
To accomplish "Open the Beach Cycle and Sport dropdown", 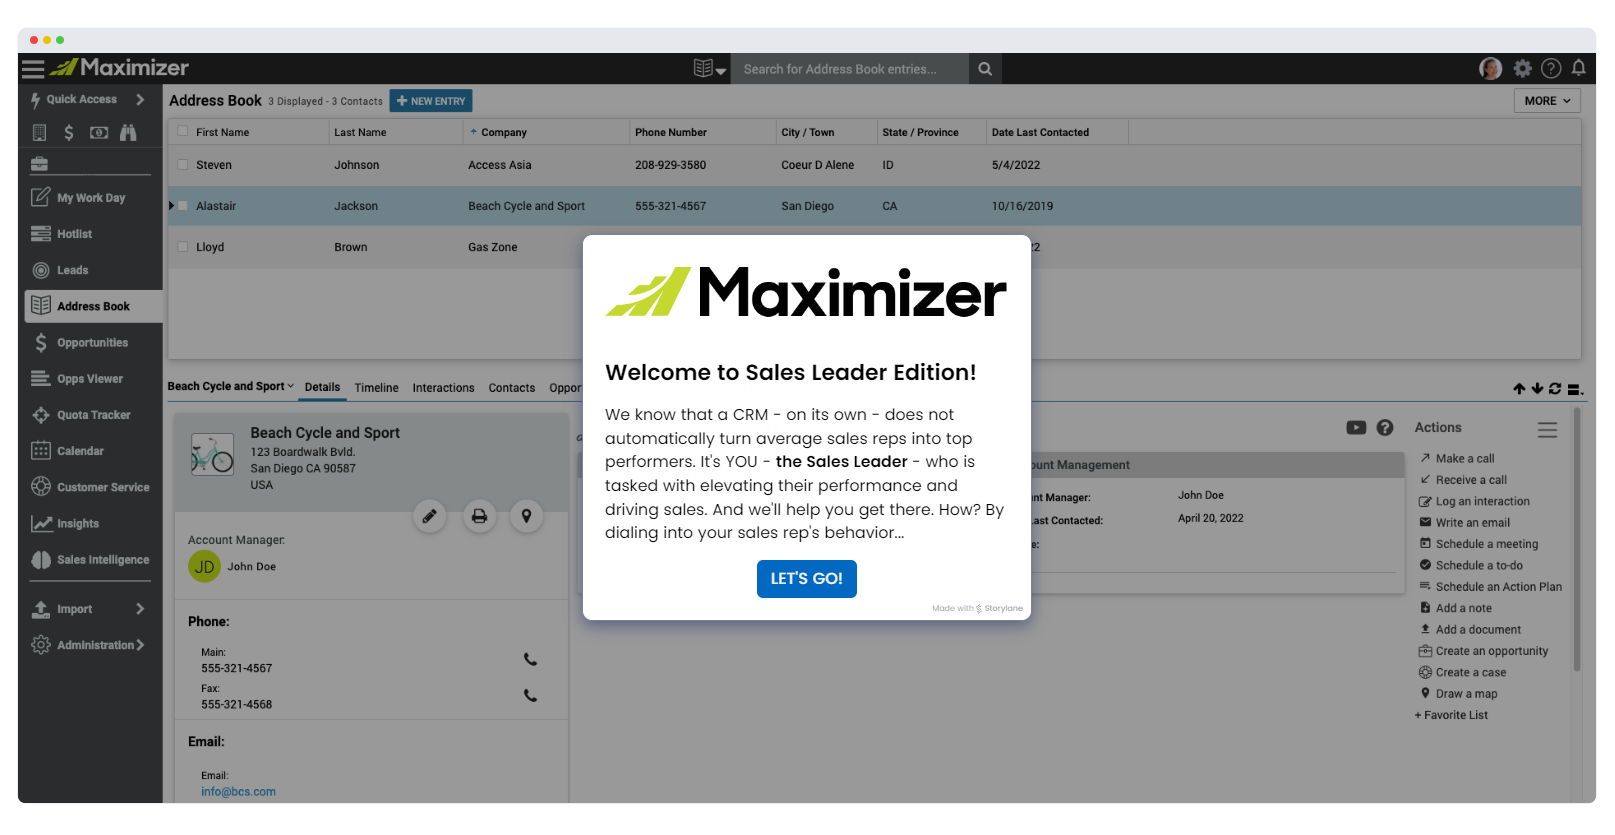I will click(231, 386).
